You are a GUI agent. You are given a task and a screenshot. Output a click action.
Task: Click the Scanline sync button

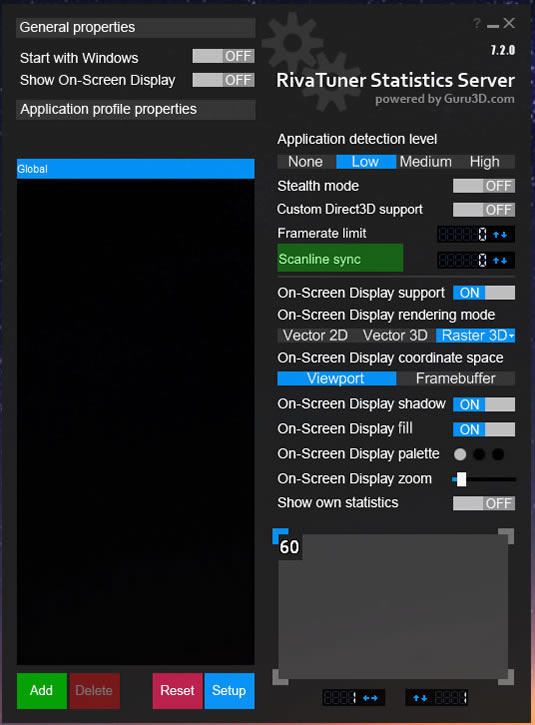coord(340,258)
